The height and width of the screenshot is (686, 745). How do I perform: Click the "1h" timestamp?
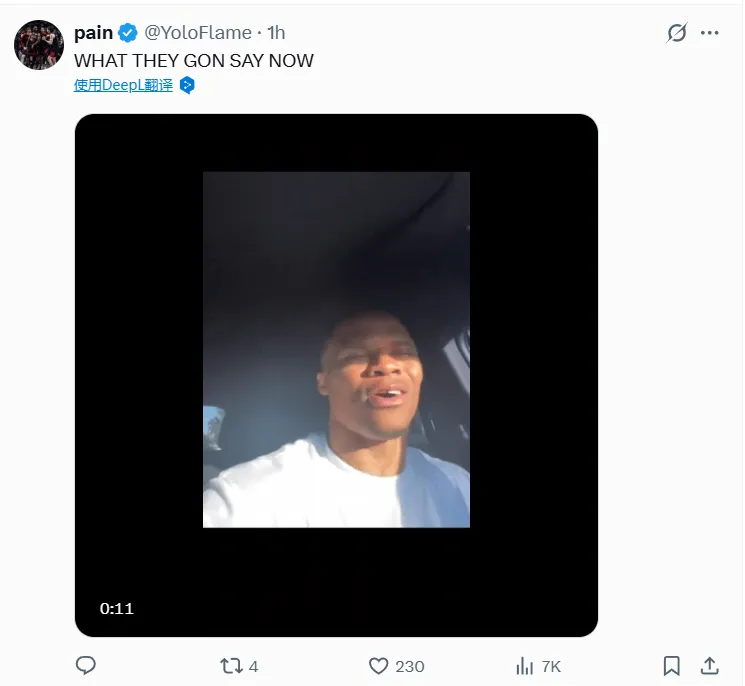(x=275, y=33)
